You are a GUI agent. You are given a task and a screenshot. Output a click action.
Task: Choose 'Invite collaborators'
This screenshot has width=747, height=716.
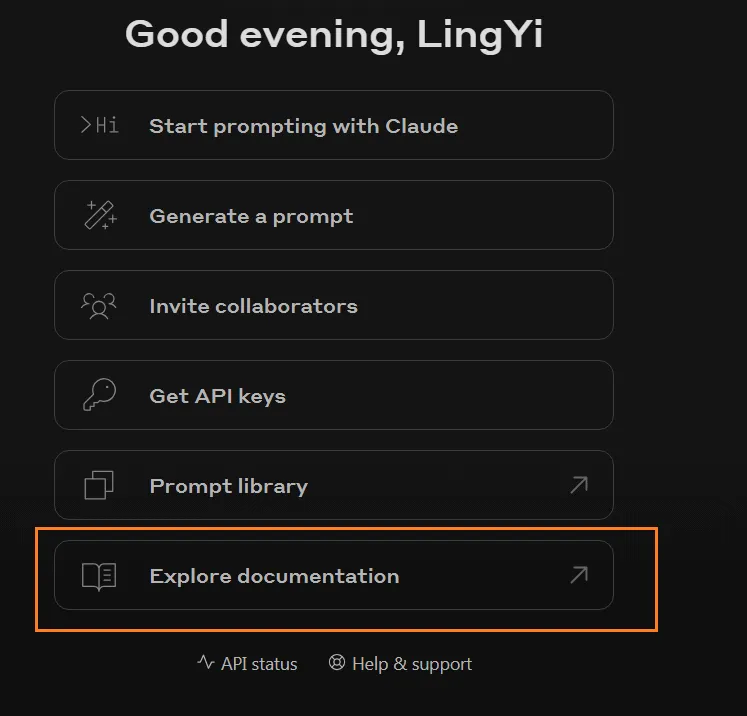click(253, 306)
